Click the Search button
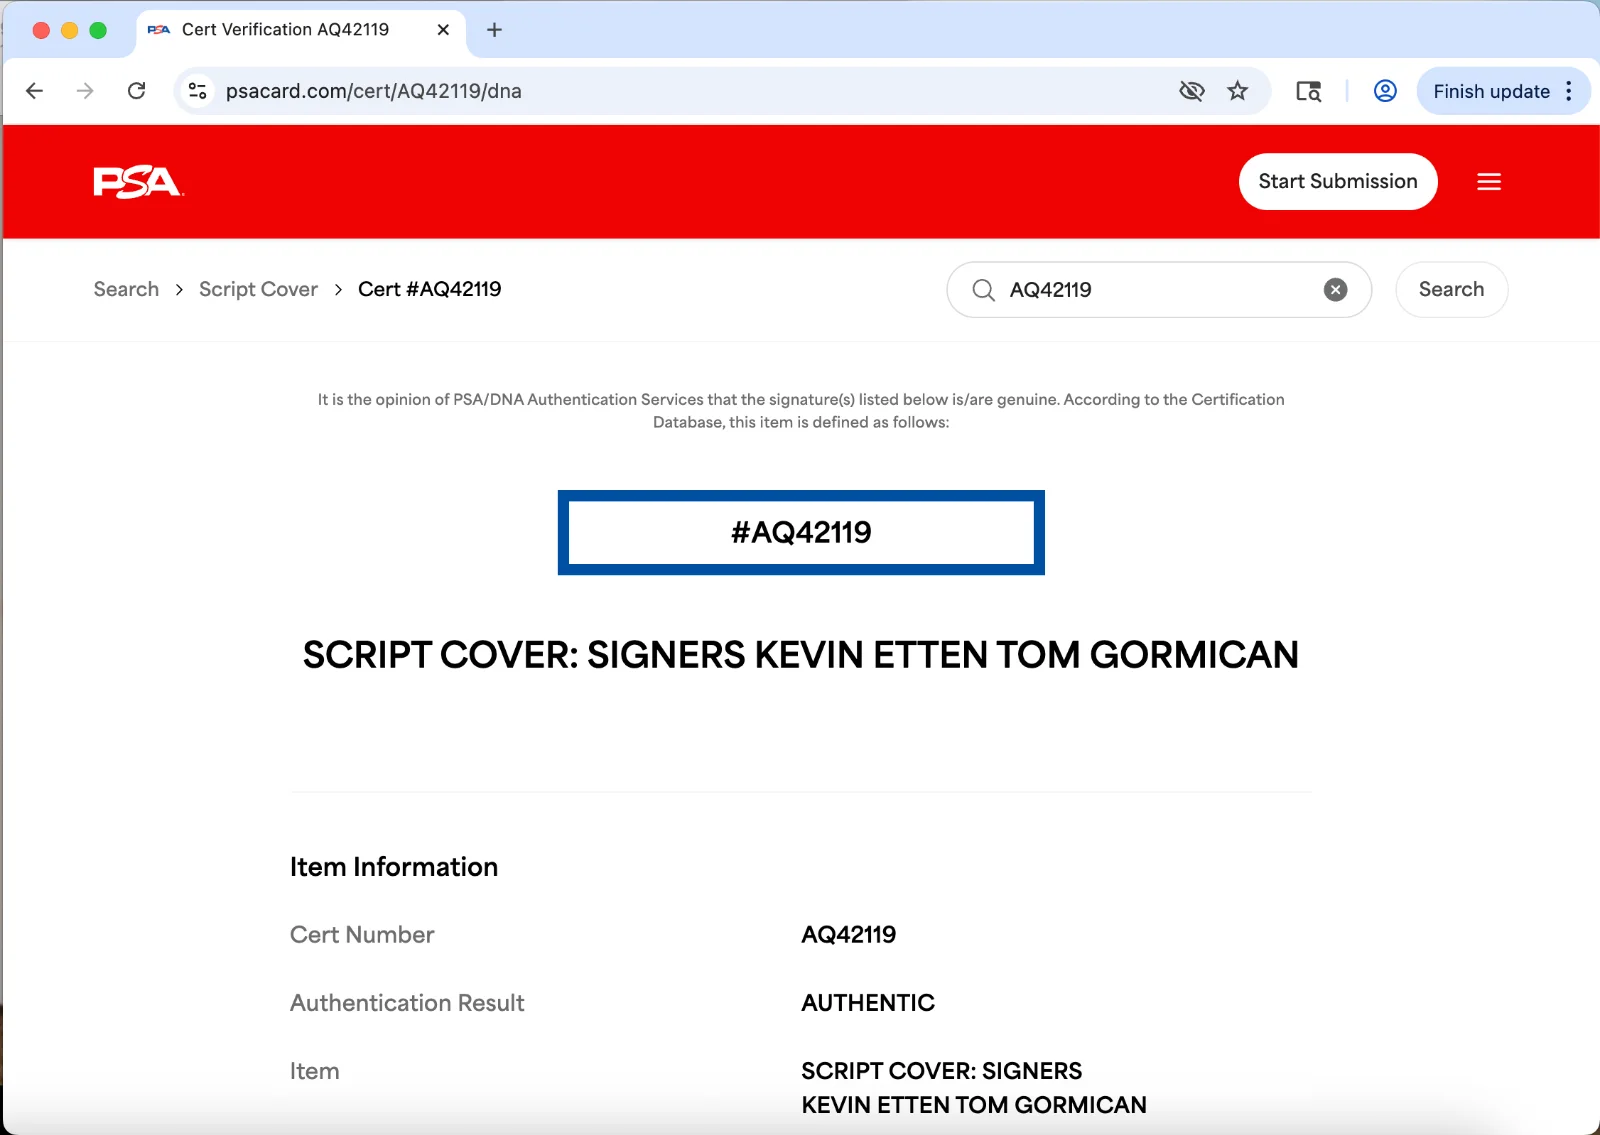 pos(1451,289)
